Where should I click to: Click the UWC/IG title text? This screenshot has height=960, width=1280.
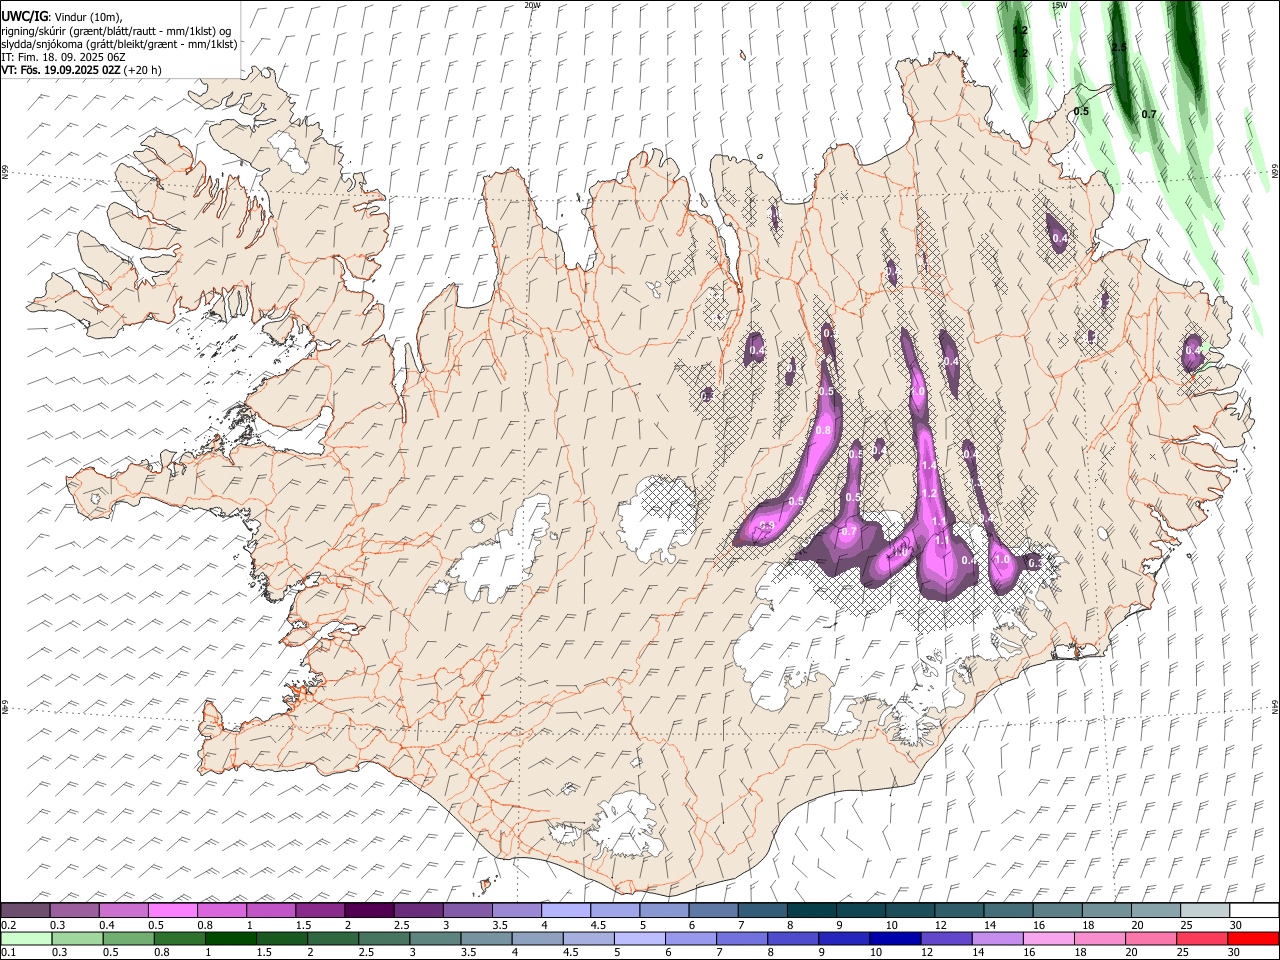pos(24,16)
